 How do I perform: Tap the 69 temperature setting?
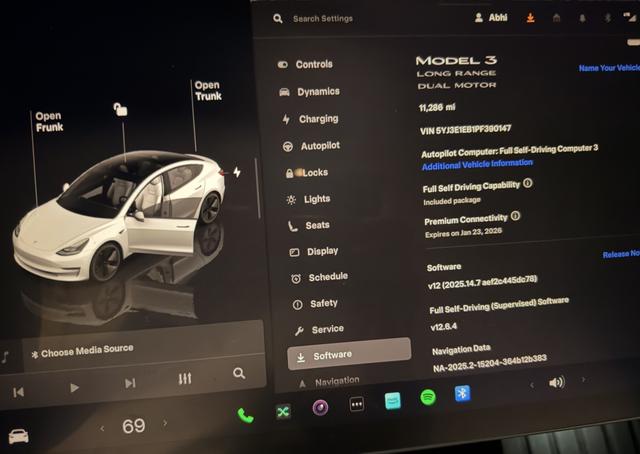click(x=133, y=426)
